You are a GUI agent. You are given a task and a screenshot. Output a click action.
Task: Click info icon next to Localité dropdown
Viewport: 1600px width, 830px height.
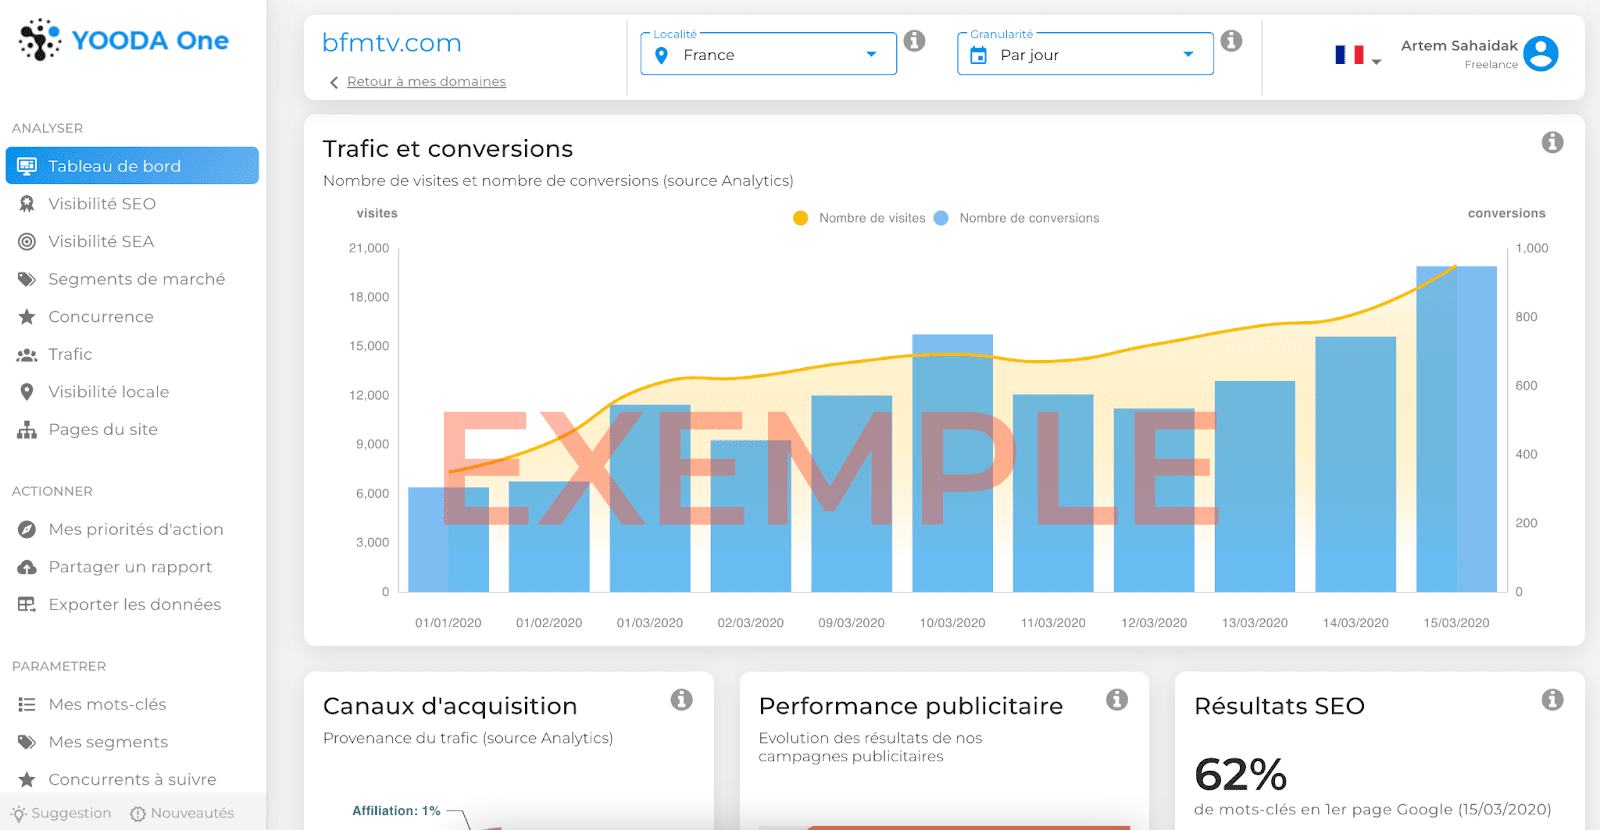(x=914, y=41)
